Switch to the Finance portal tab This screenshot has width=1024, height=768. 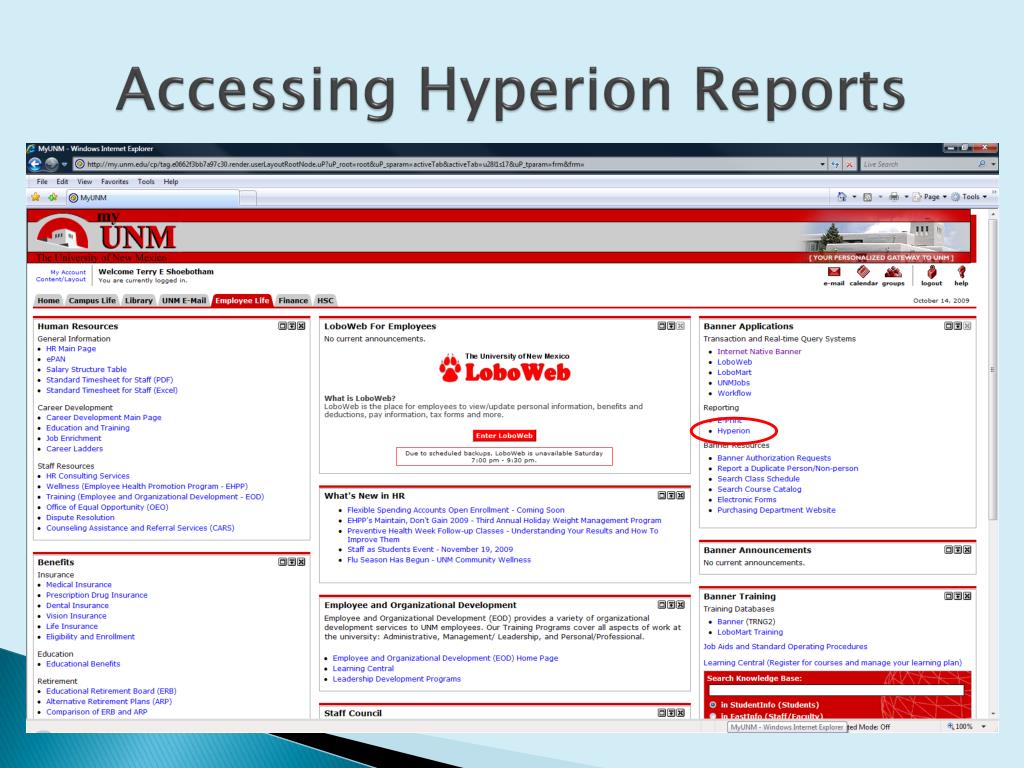pos(293,300)
